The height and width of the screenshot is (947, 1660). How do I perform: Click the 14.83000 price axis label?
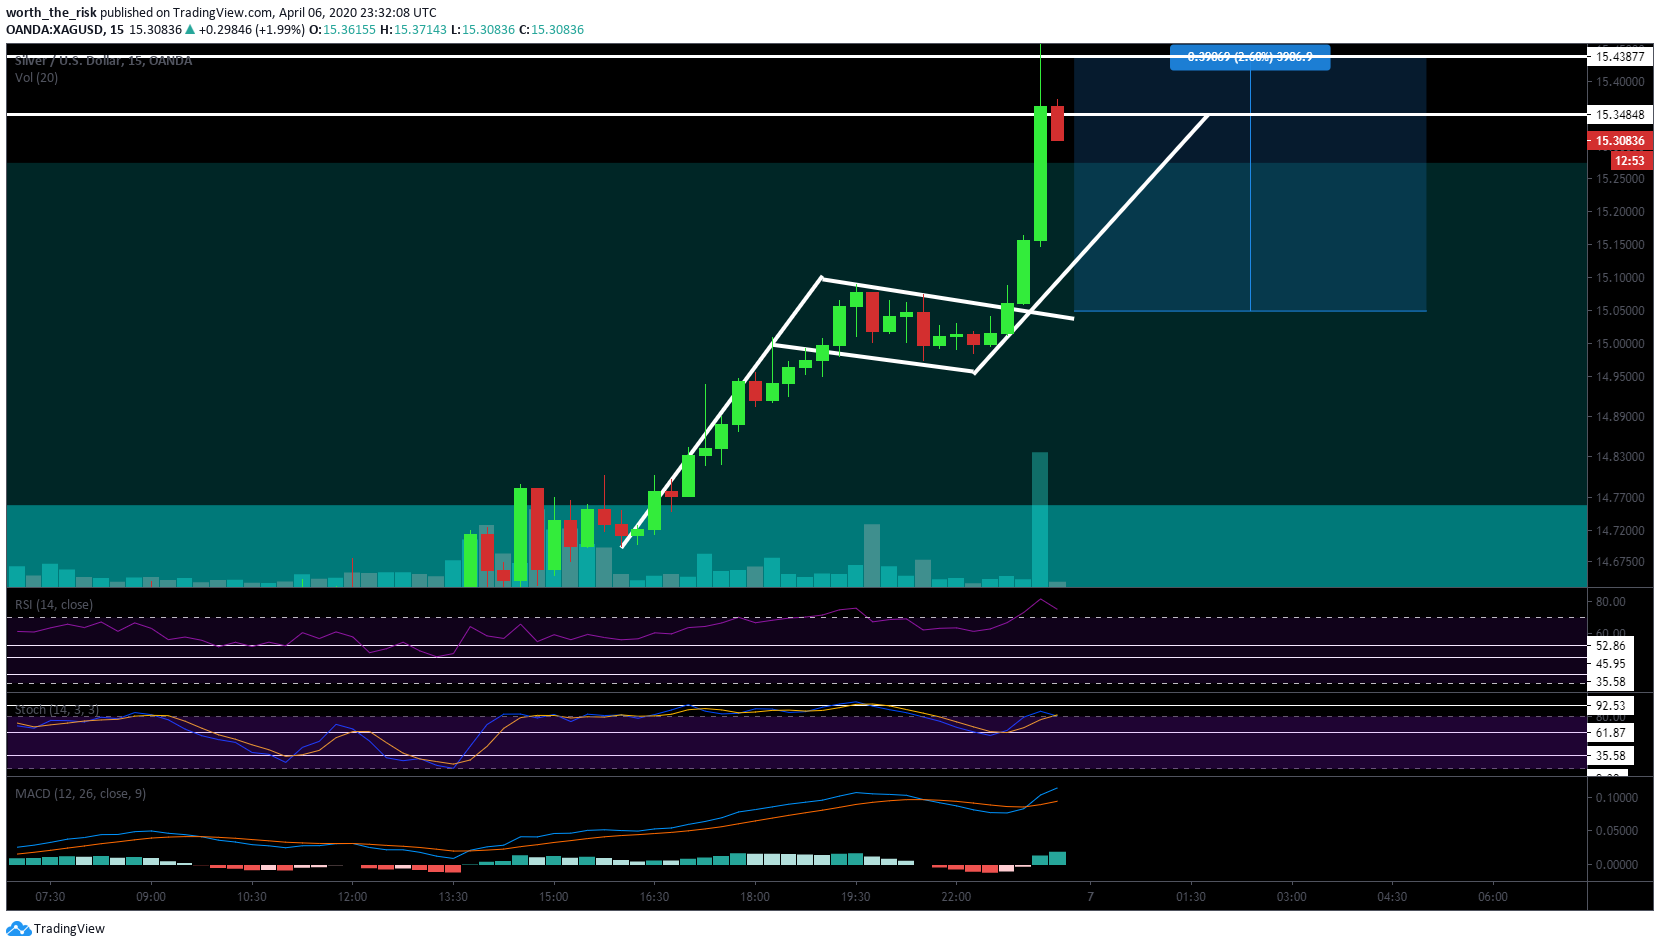pos(1620,457)
